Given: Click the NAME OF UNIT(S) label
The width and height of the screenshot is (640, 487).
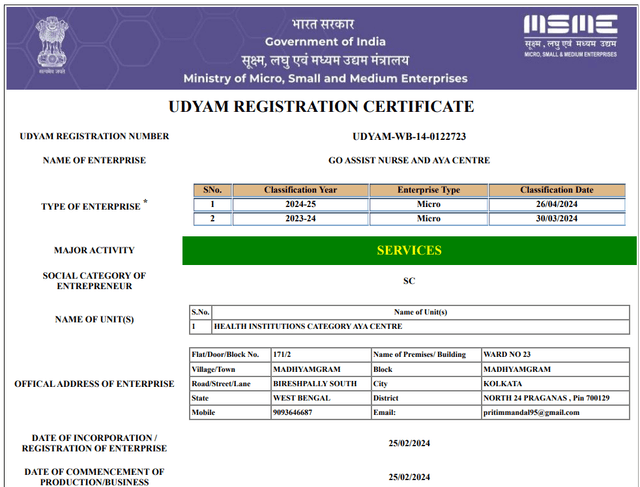Looking at the screenshot, I should tap(94, 320).
